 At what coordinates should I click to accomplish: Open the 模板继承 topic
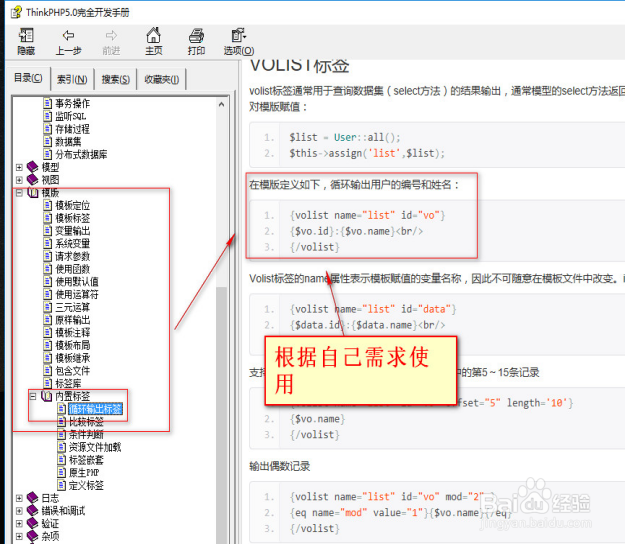(x=73, y=358)
